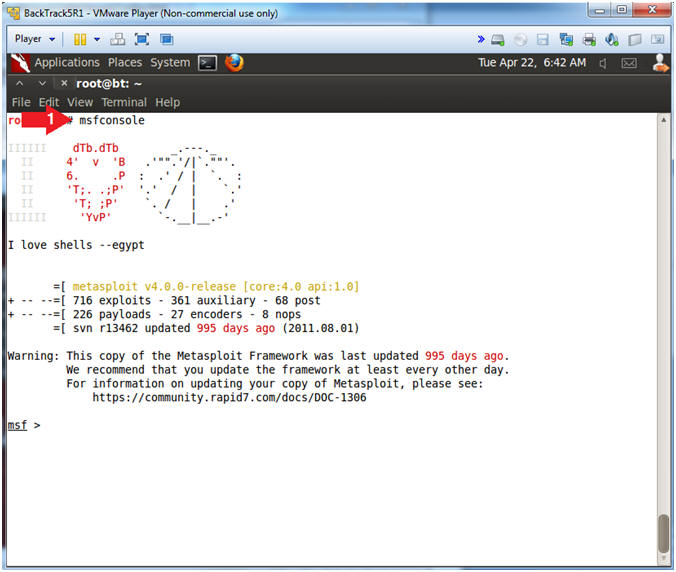Open the terminal File menu
This screenshot has width=676, height=572.
click(x=21, y=103)
